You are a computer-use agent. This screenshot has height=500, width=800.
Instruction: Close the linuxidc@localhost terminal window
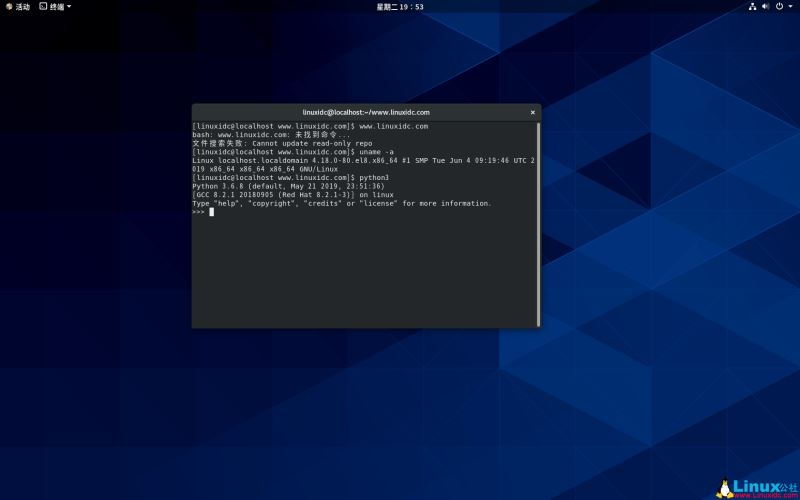point(532,112)
